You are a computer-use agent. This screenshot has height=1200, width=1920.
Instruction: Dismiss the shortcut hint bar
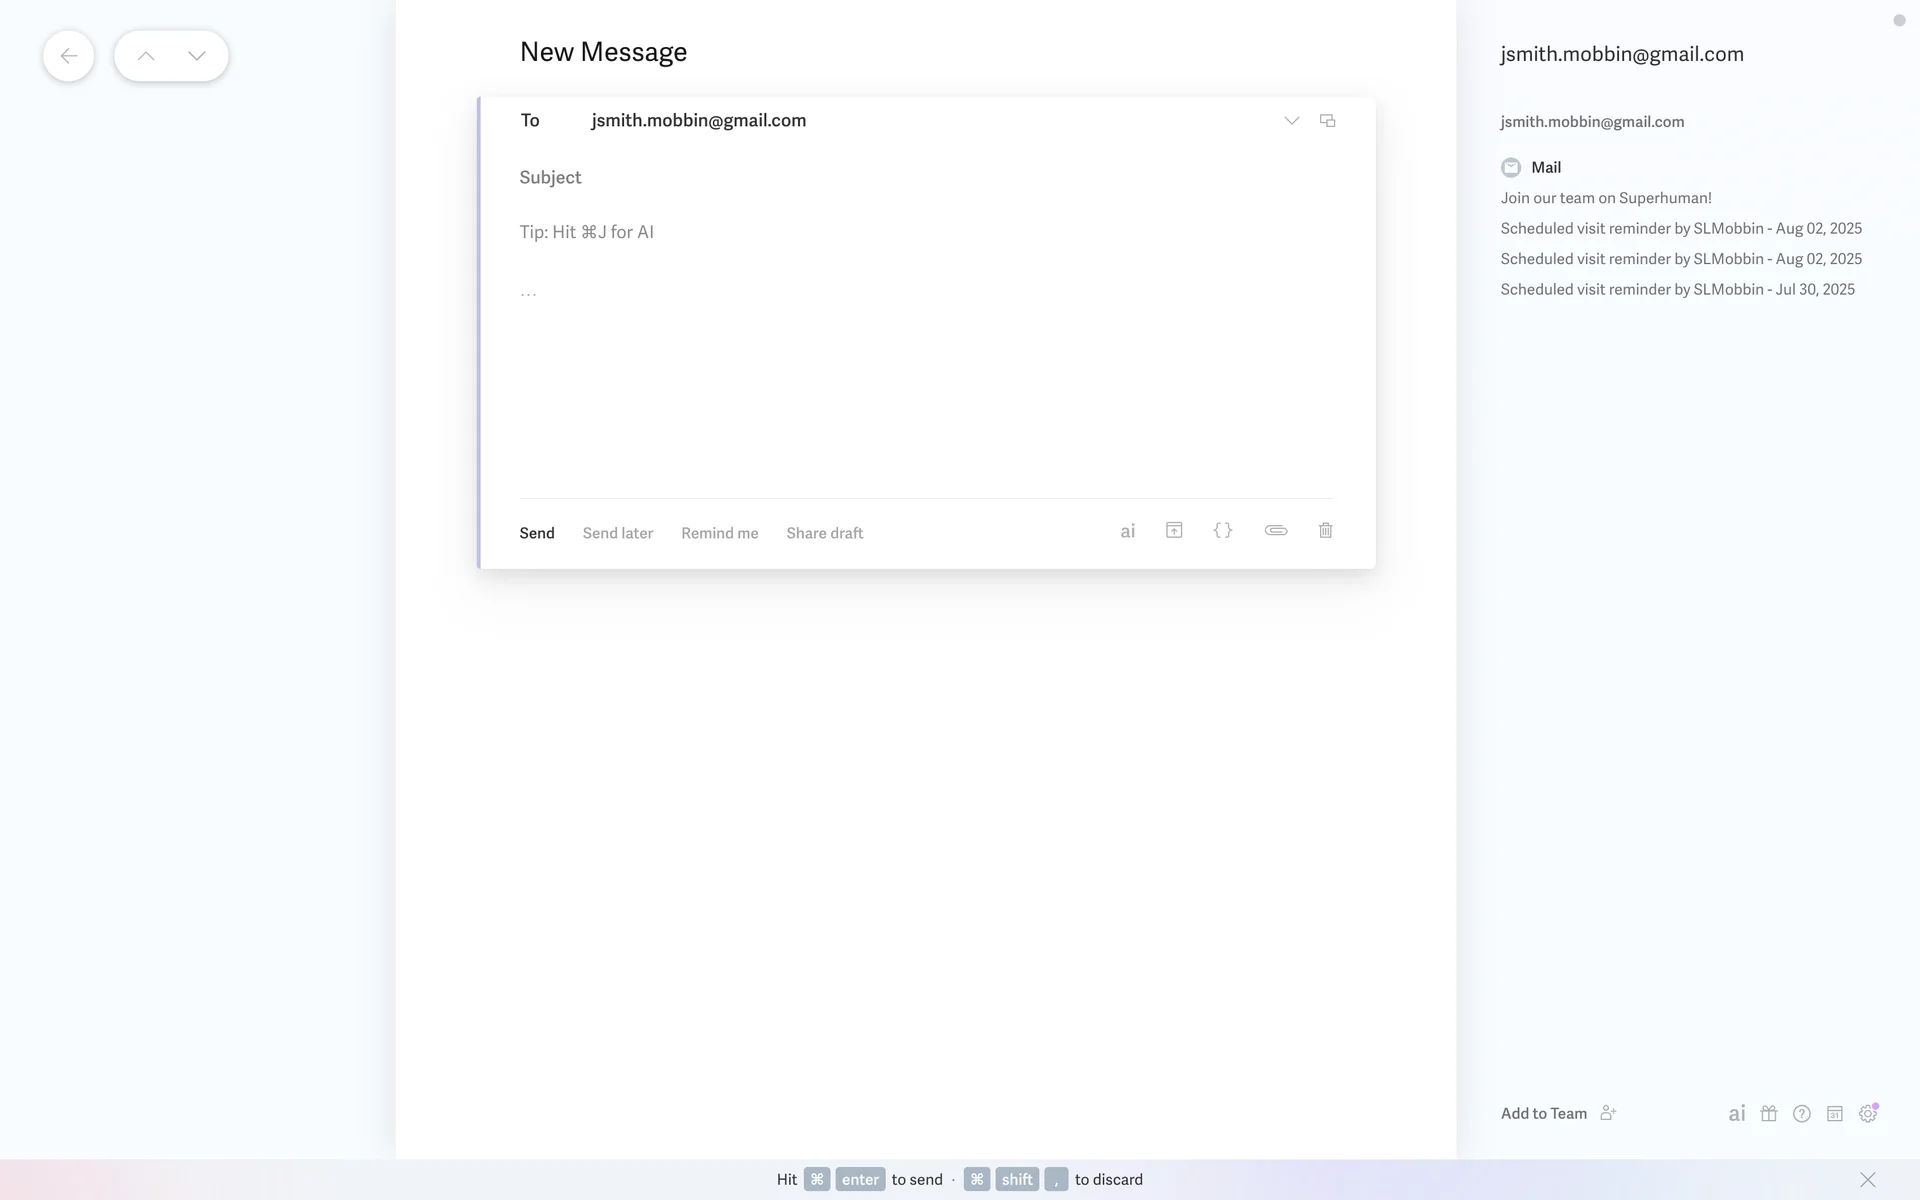tap(1867, 1180)
